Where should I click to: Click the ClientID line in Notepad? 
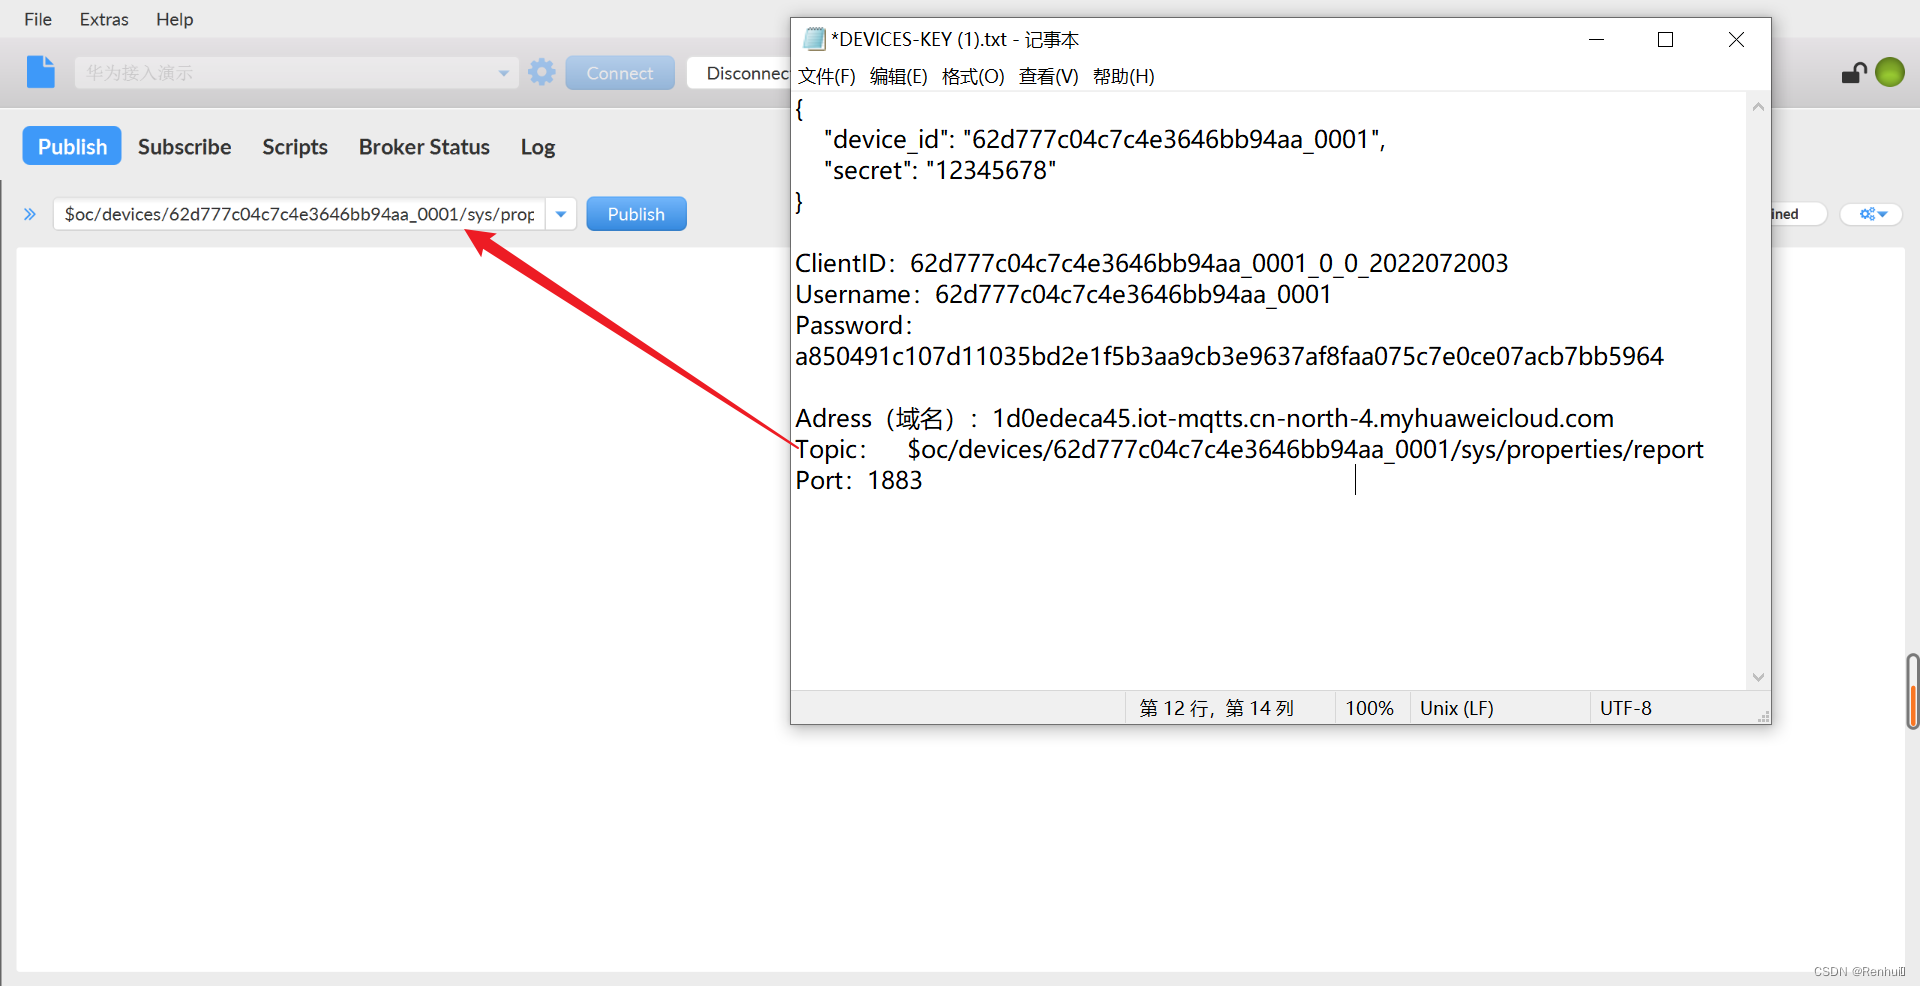pyautogui.click(x=1151, y=263)
